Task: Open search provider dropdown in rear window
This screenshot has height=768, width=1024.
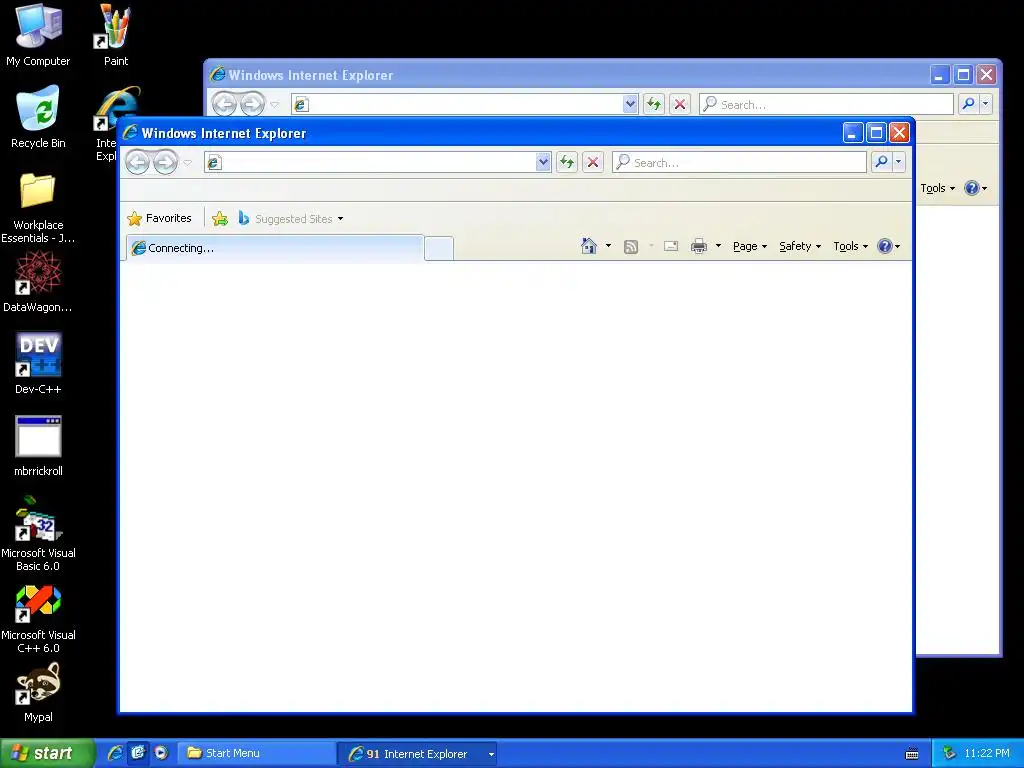Action: [x=985, y=103]
